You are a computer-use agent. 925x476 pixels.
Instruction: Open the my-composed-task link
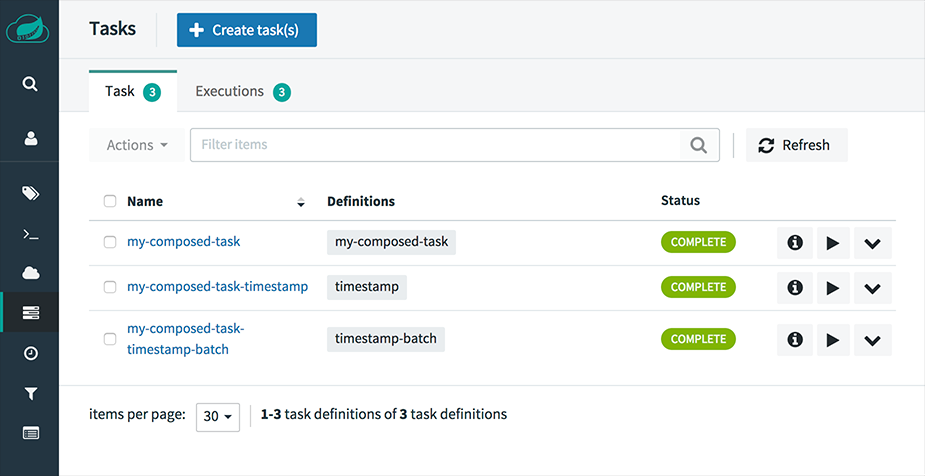183,242
